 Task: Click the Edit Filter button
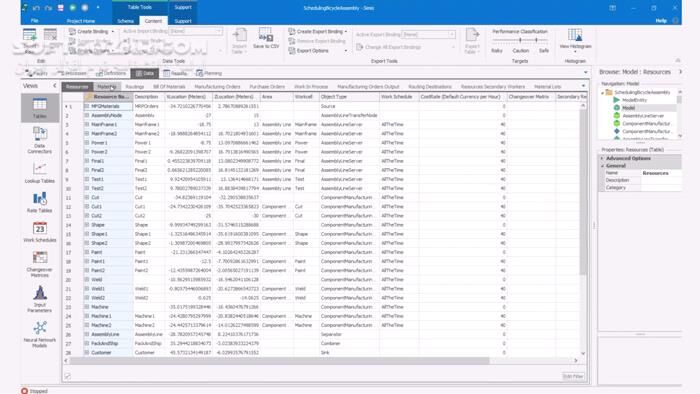tap(573, 376)
